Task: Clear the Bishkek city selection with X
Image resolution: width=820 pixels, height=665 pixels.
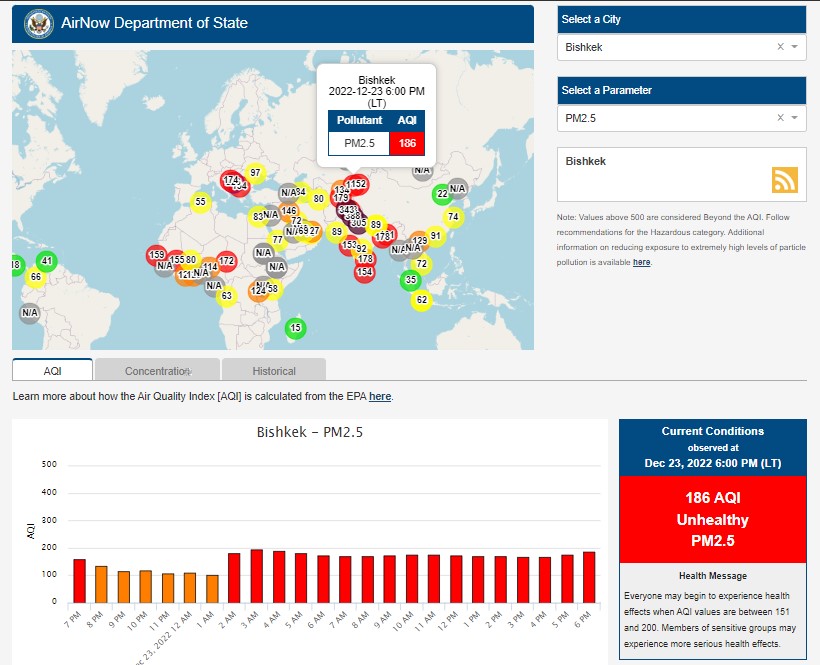Action: (780, 47)
